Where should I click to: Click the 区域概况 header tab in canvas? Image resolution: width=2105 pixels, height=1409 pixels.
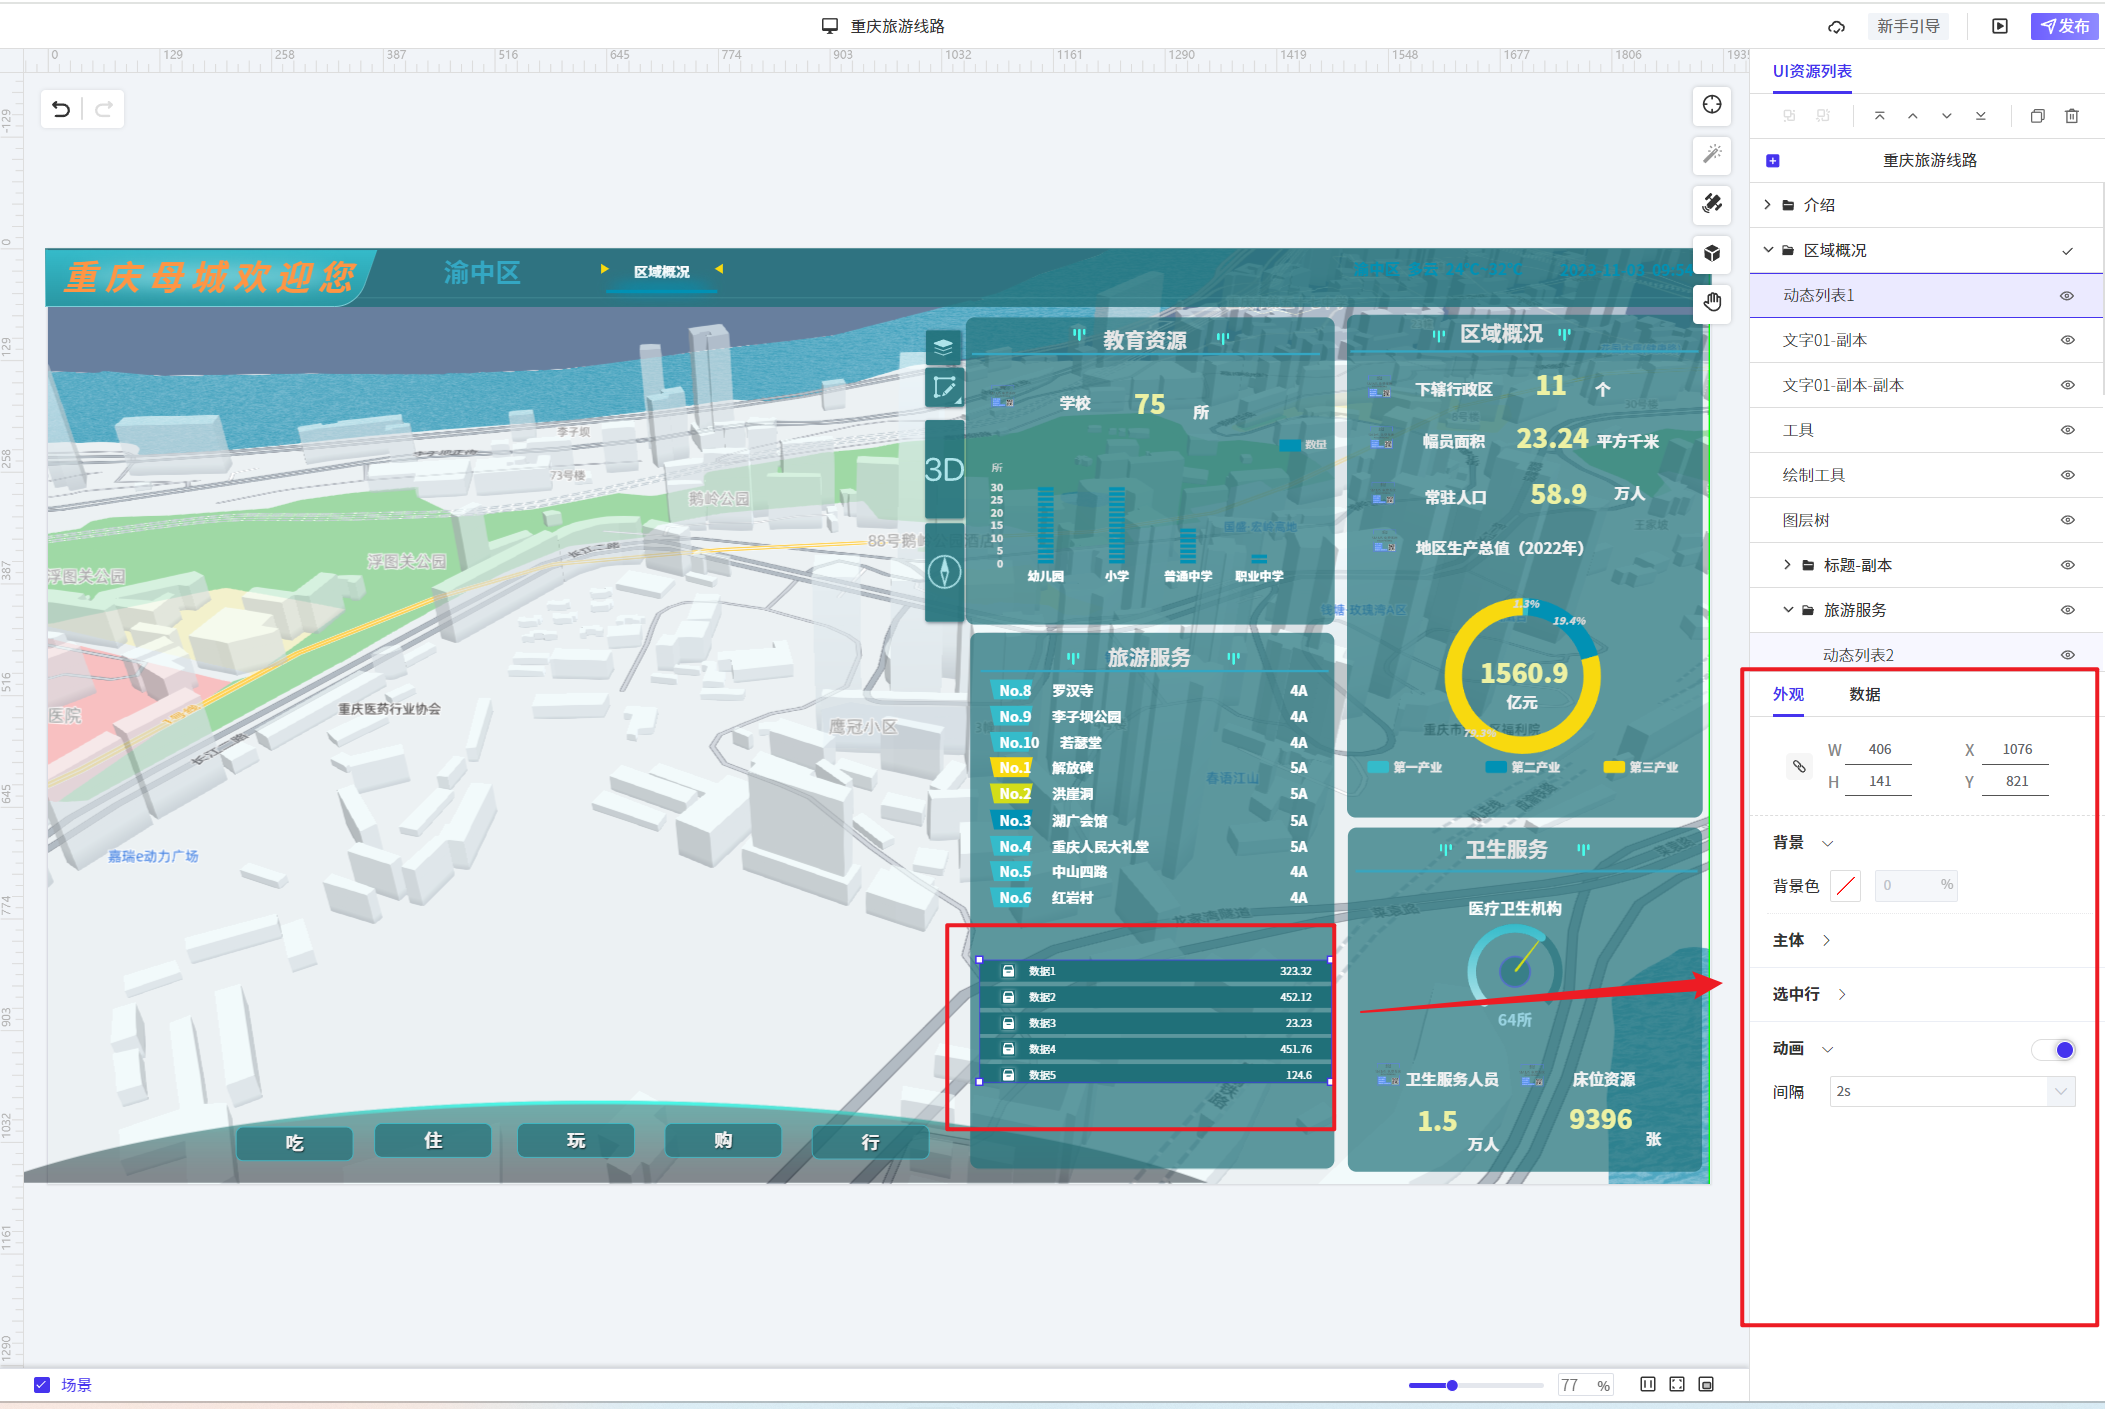coord(661,272)
